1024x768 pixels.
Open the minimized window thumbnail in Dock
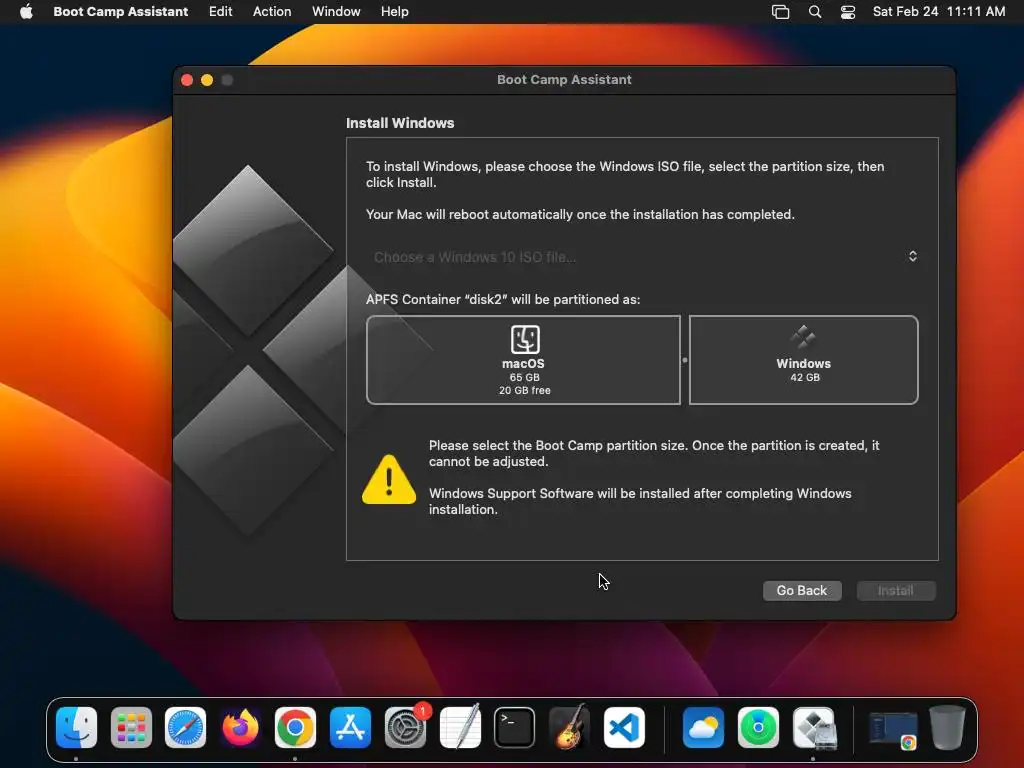pyautogui.click(x=893, y=729)
